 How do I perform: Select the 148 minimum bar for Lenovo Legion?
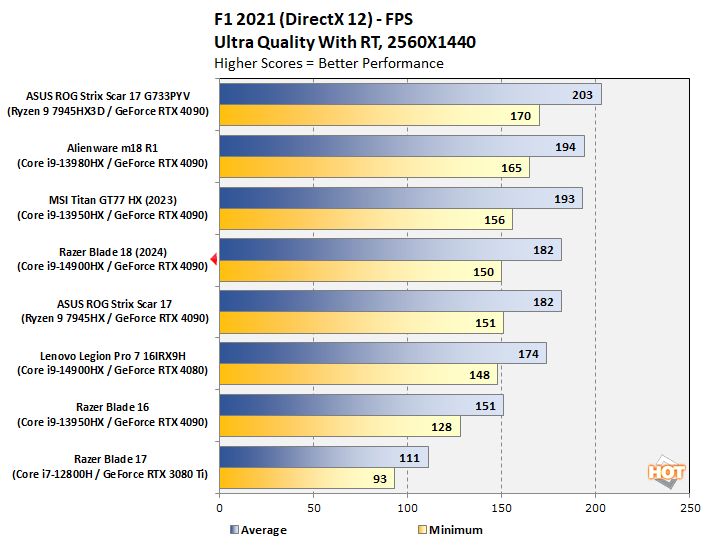359,374
